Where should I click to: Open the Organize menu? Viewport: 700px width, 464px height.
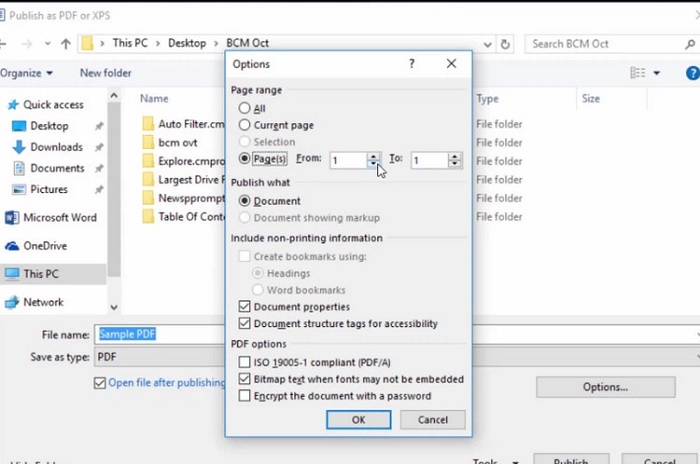coord(26,73)
